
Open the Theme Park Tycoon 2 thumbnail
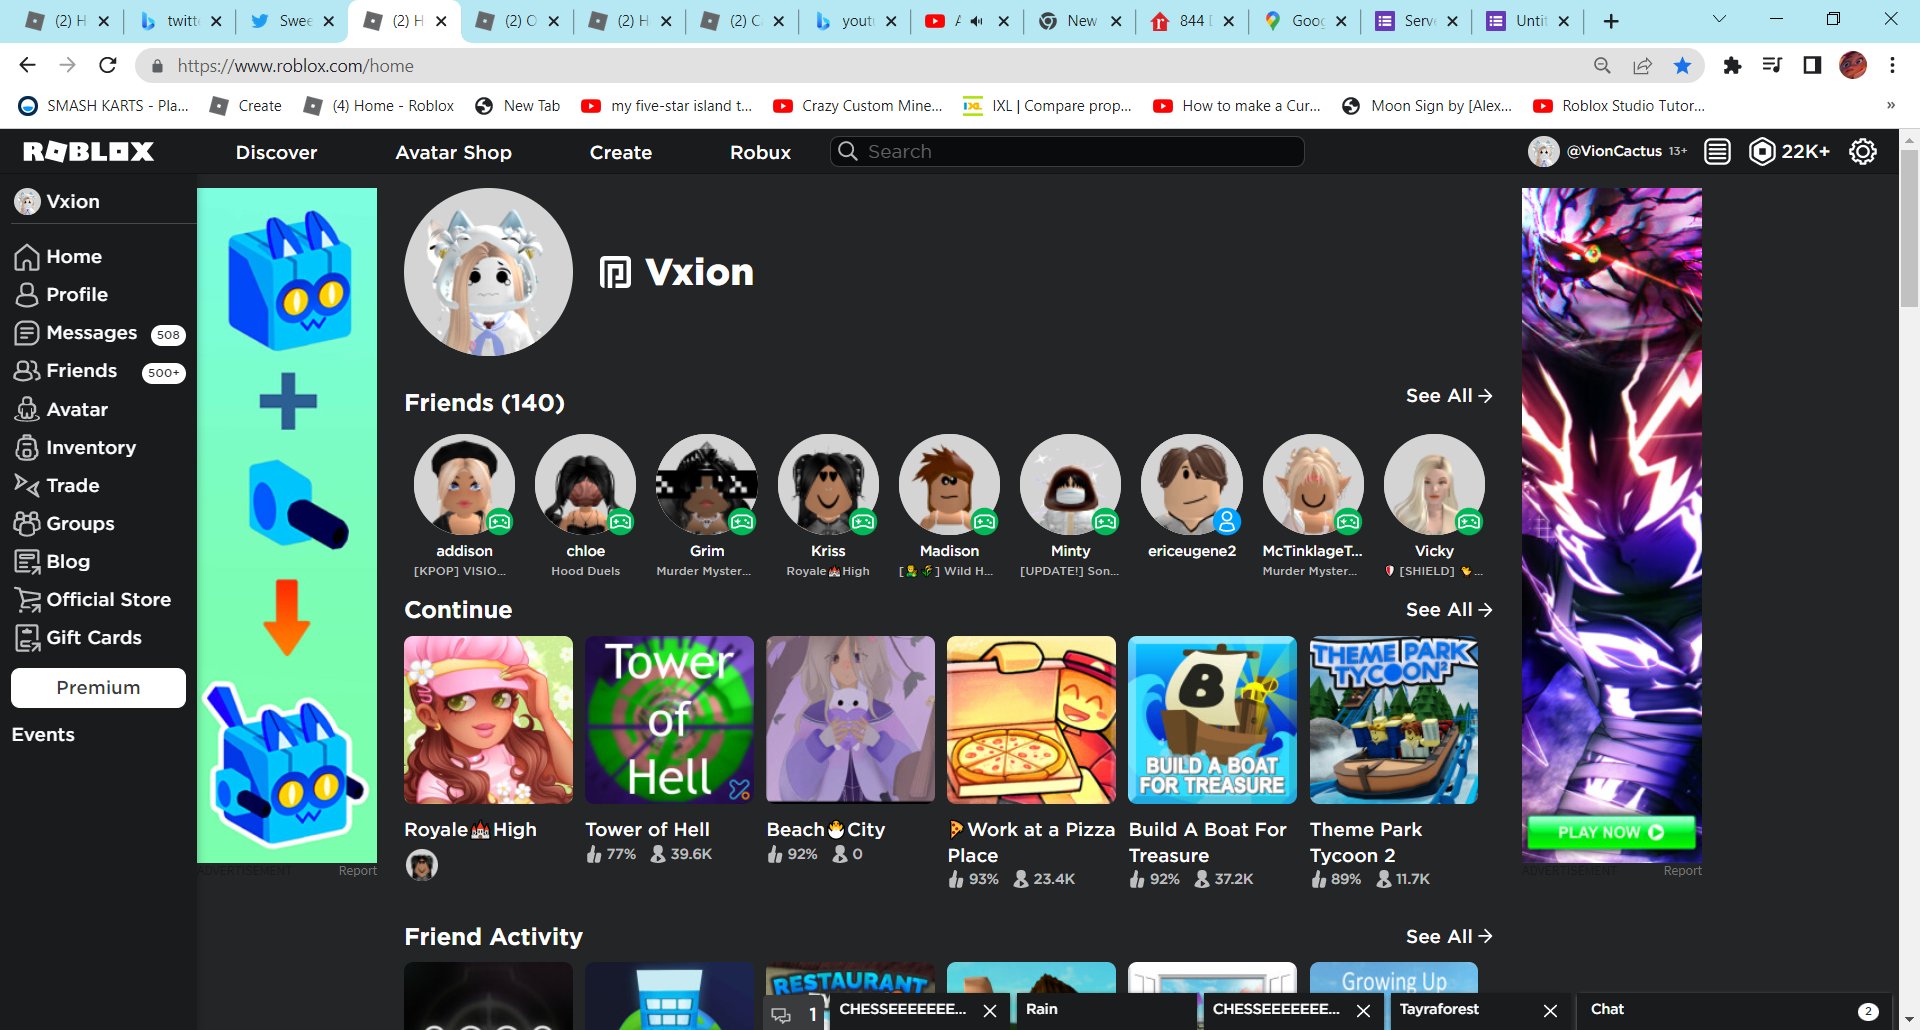coord(1393,720)
